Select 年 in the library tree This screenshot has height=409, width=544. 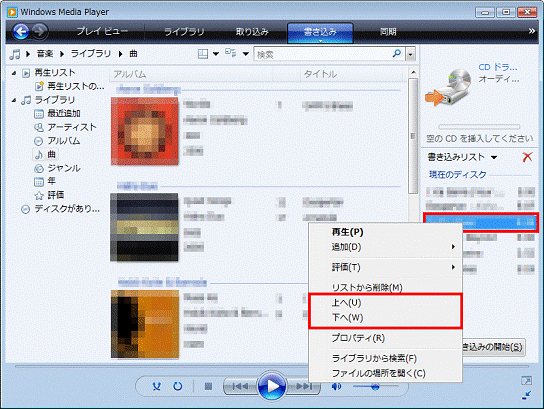[51, 181]
